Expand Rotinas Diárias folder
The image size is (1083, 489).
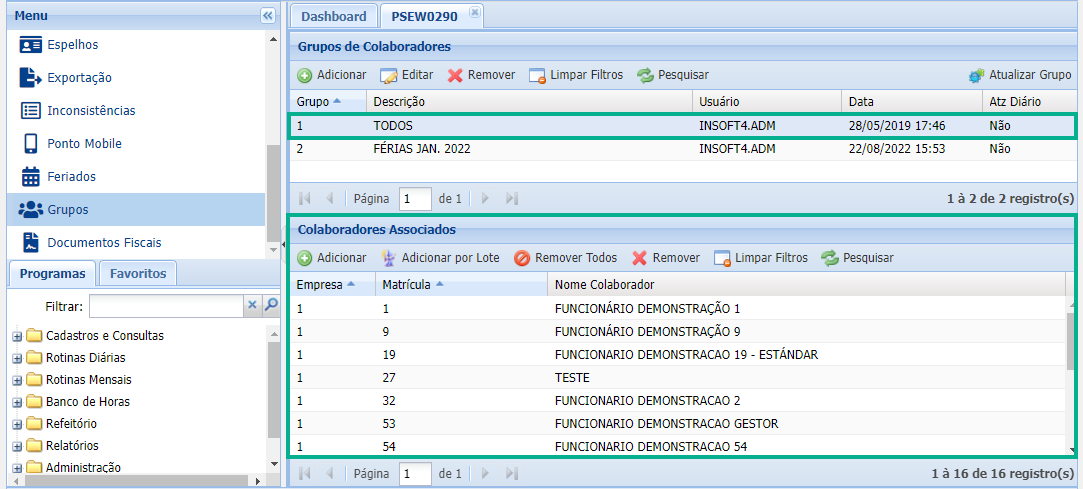[x=17, y=358]
